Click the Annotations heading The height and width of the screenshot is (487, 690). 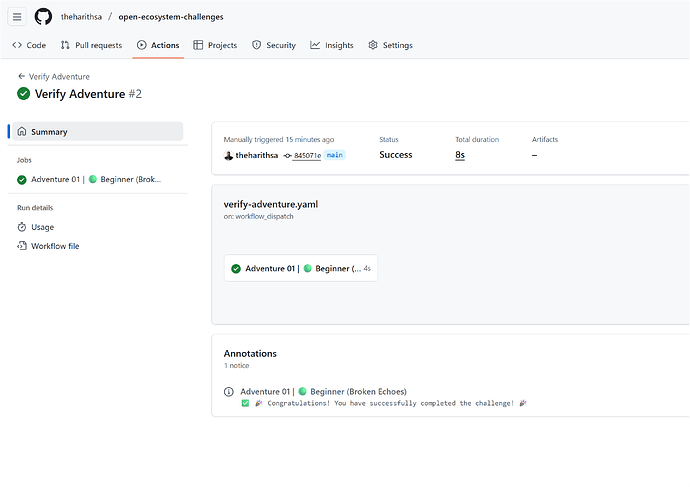[250, 354]
